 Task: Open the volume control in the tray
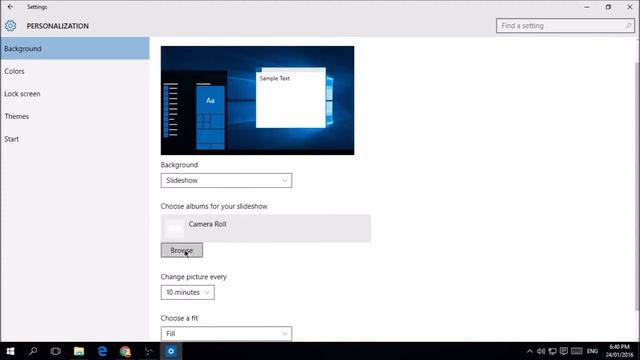541,351
